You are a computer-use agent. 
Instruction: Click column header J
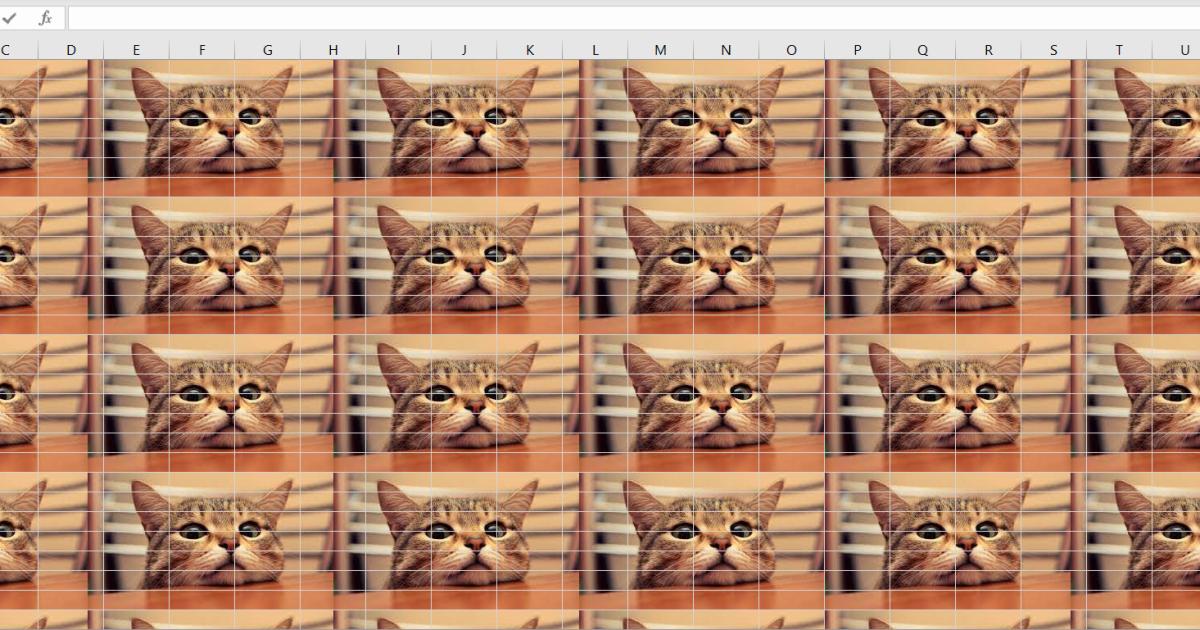(x=464, y=47)
